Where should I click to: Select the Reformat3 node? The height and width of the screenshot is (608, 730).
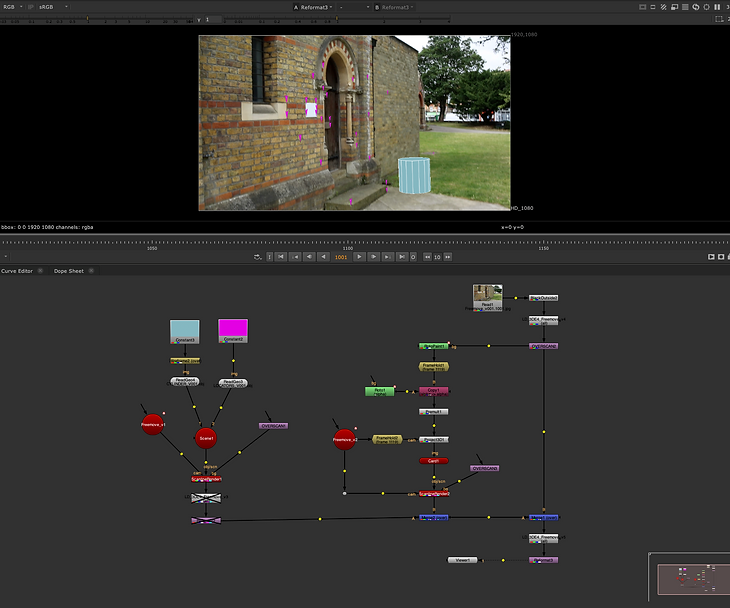pyautogui.click(x=543, y=560)
